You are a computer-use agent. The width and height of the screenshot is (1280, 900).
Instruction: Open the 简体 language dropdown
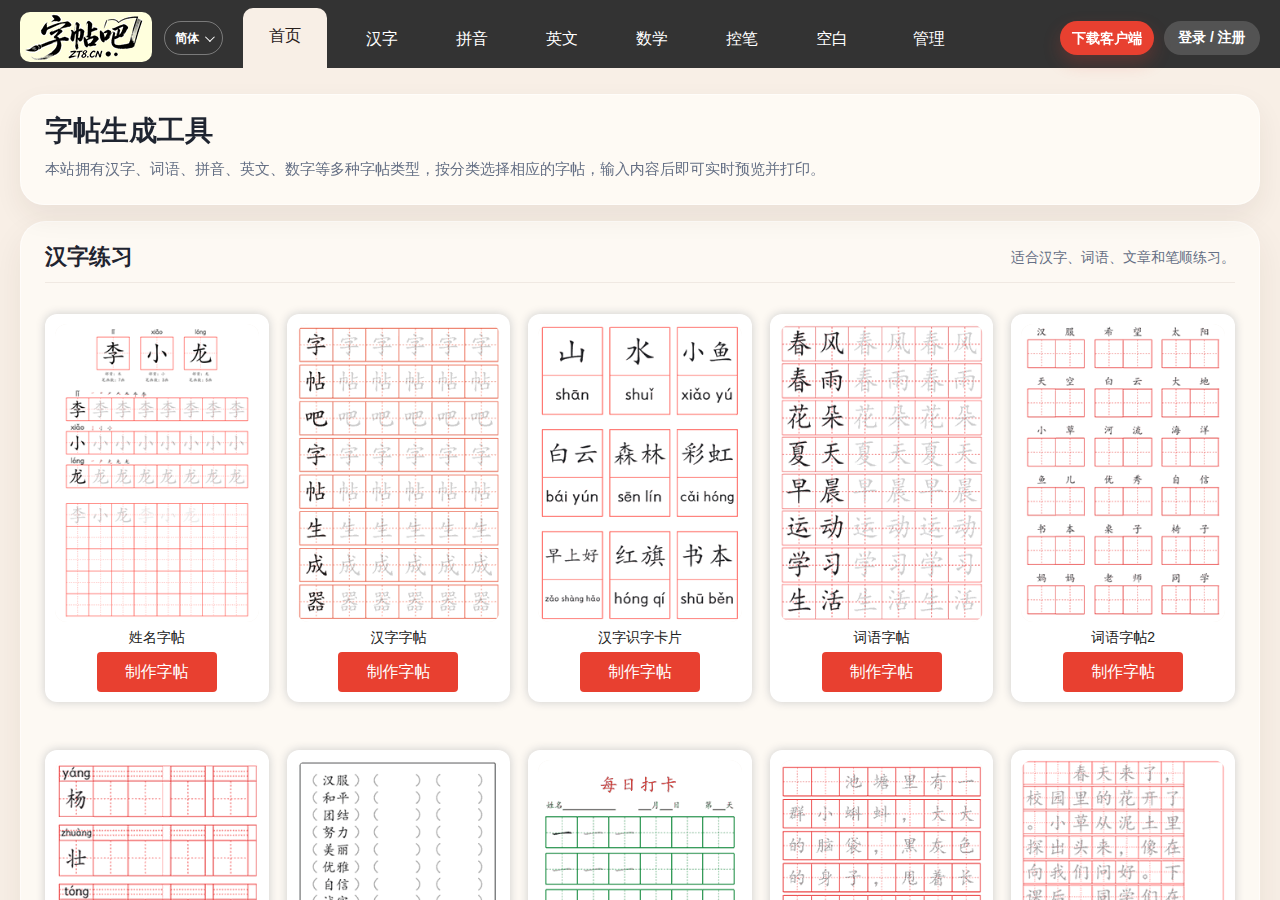193,38
